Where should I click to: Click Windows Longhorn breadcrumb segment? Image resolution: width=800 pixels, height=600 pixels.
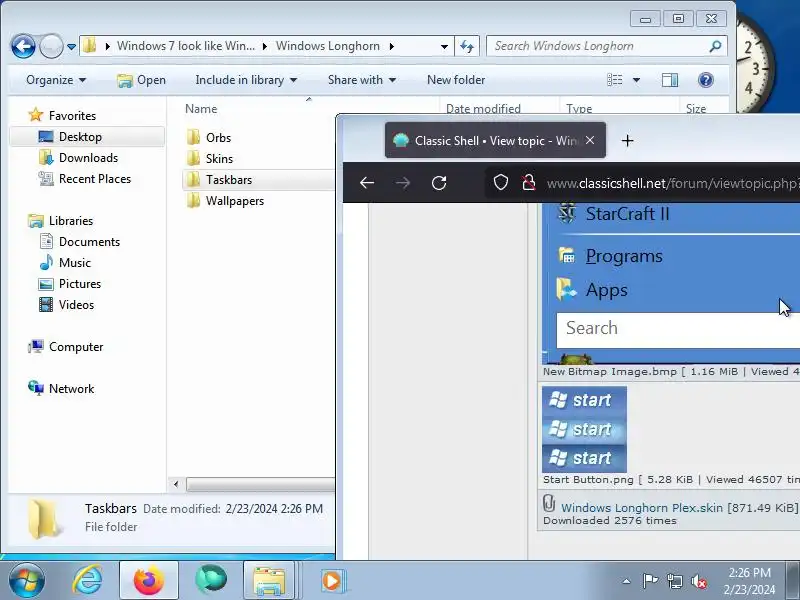point(328,46)
